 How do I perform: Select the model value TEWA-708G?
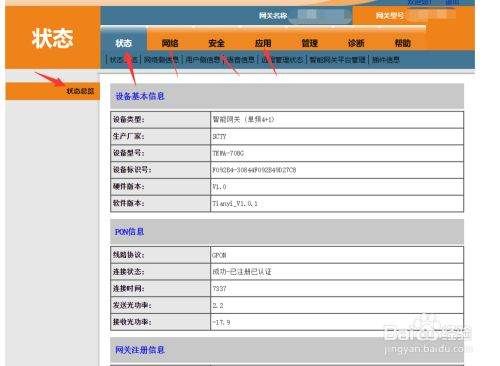click(228, 153)
